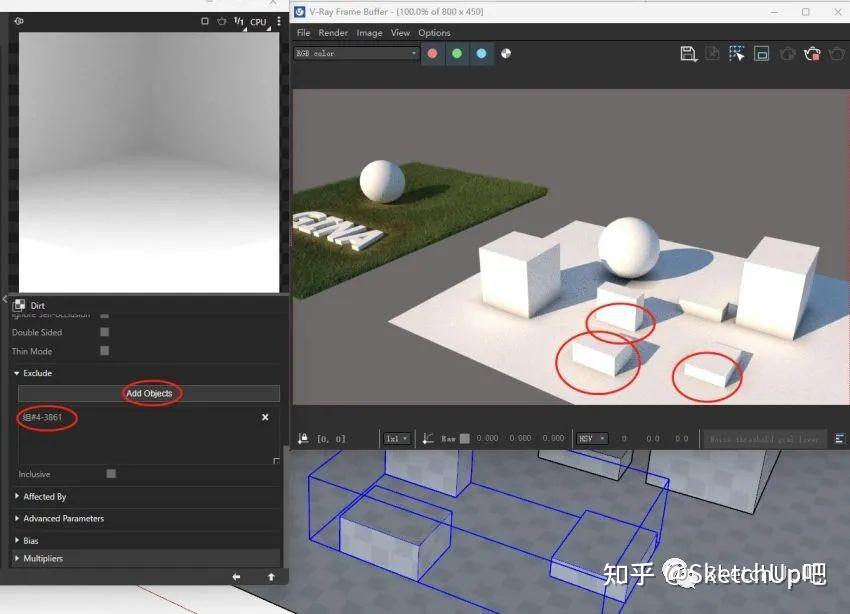Click the pixel info lock icon
850x614 pixels.
pyautogui.click(x=303, y=438)
